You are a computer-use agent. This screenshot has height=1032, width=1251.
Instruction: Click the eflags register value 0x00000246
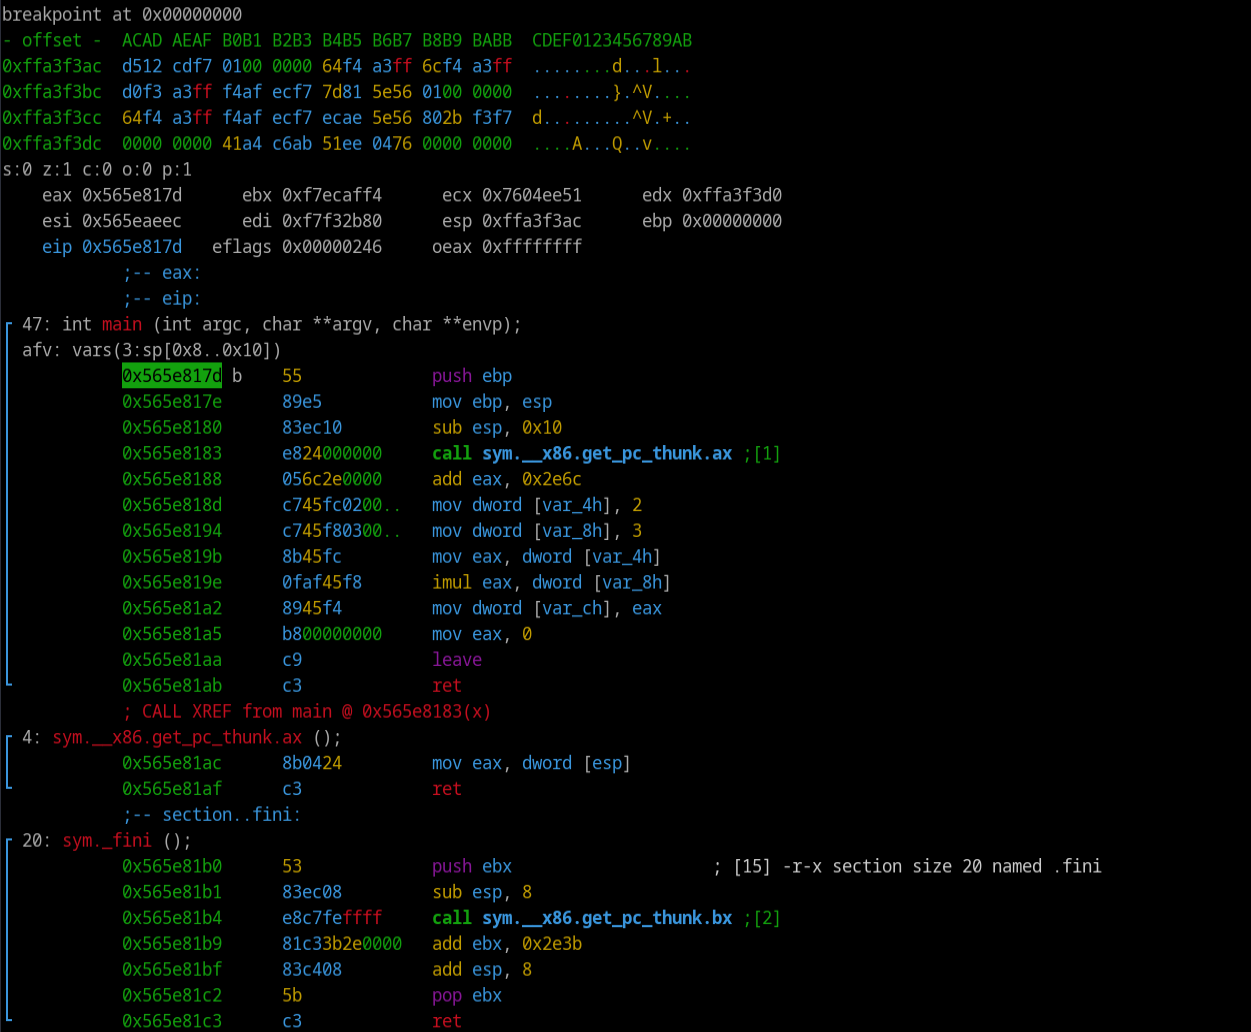(331, 247)
